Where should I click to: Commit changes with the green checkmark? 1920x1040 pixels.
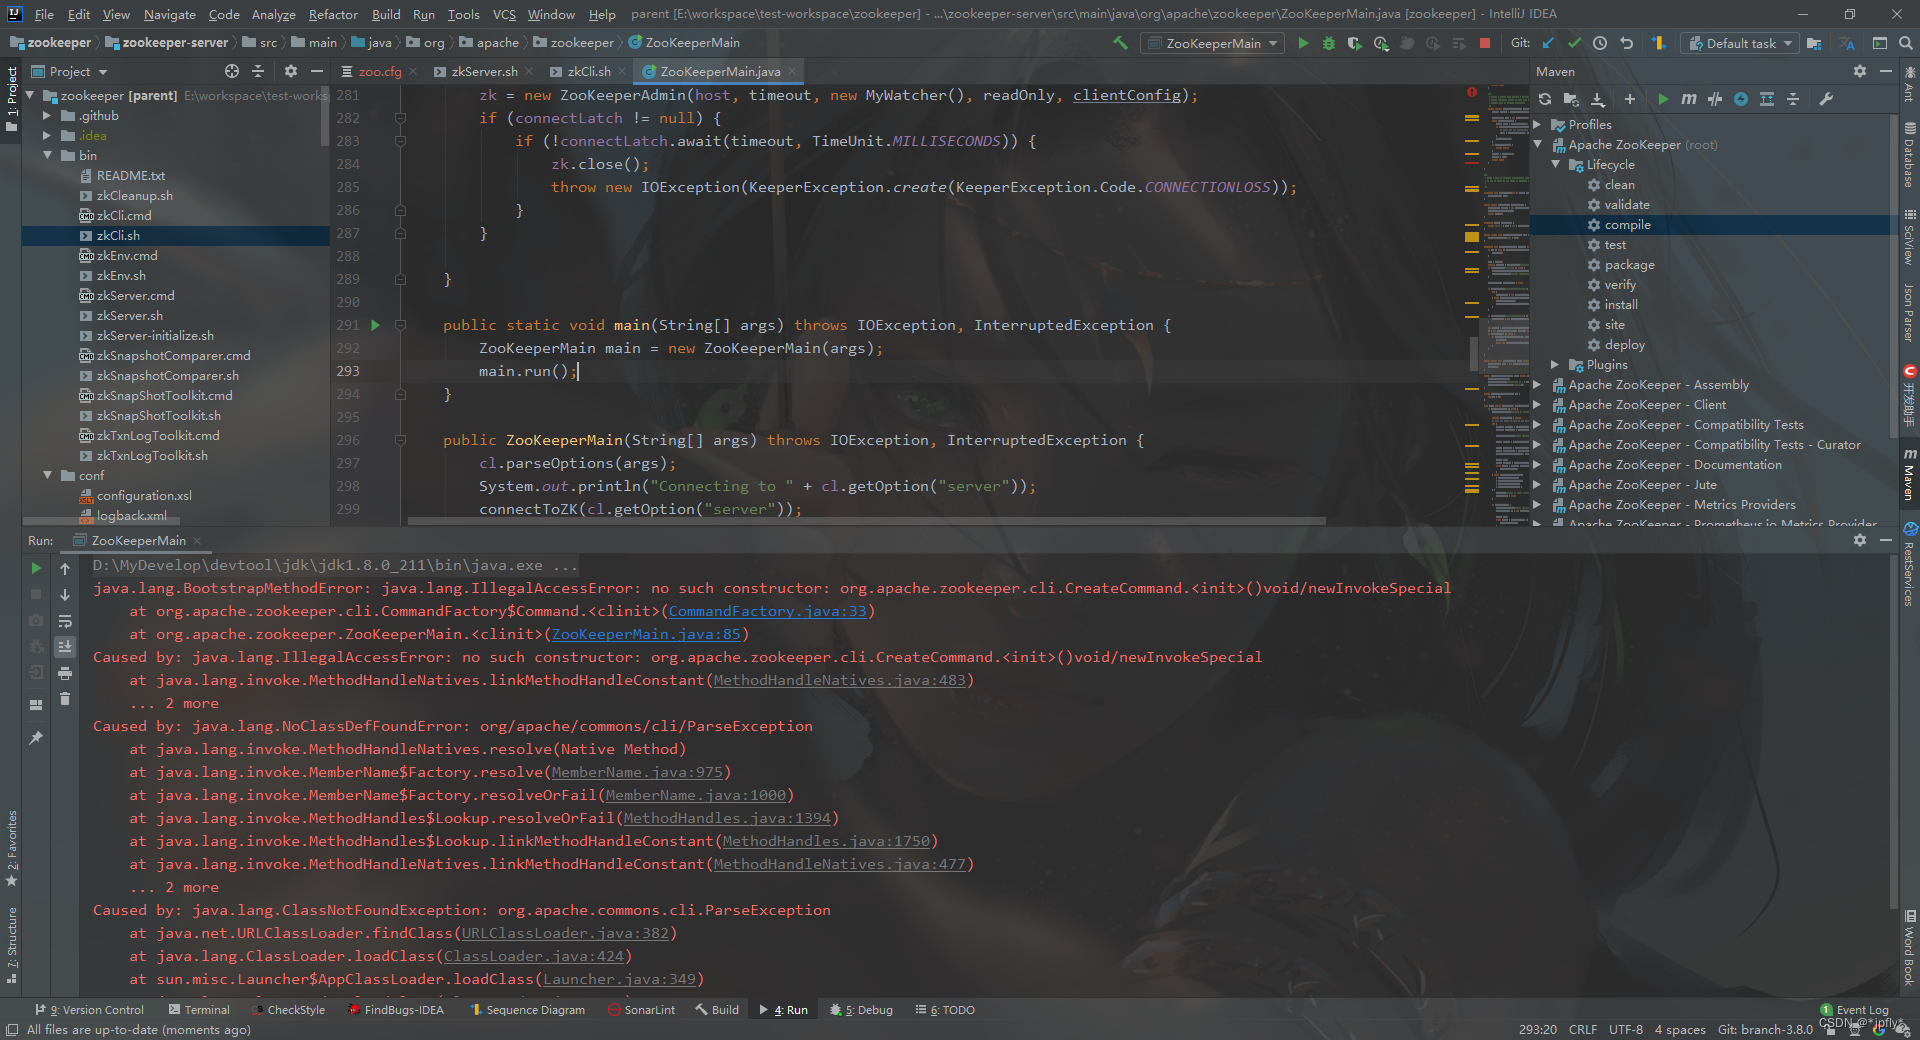pos(1574,43)
